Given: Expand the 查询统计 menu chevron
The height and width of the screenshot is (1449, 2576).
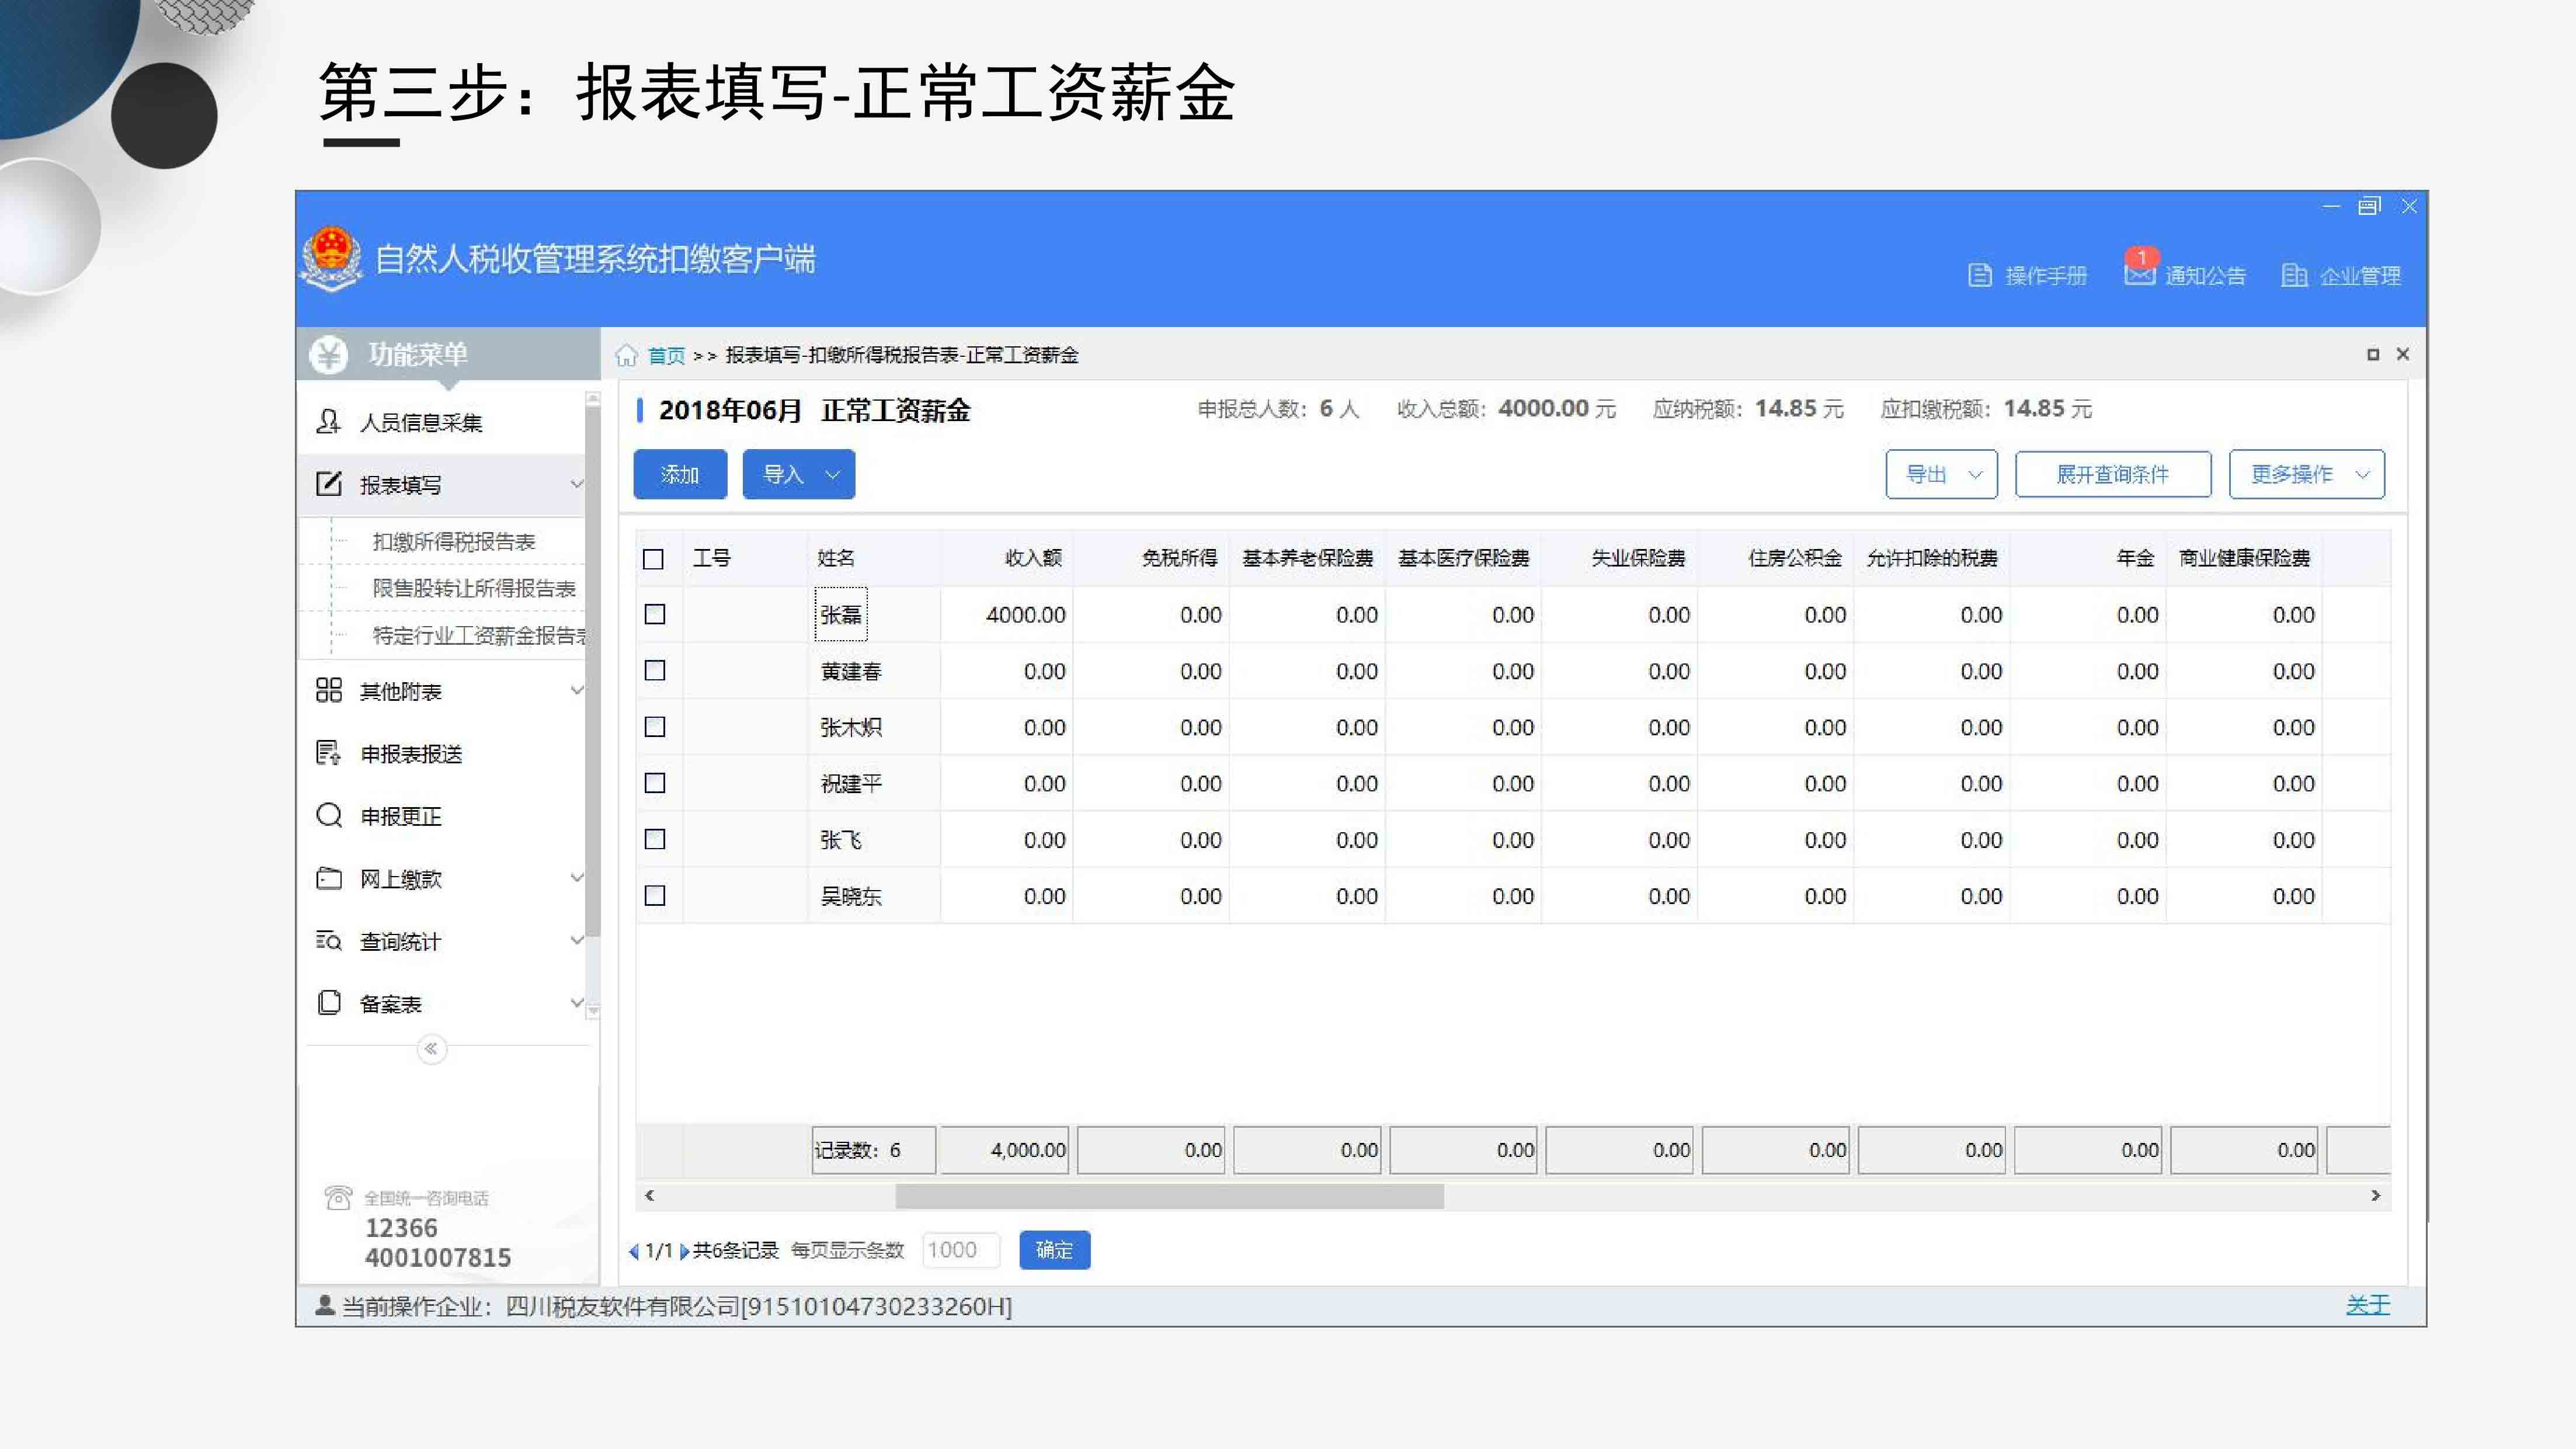Looking at the screenshot, I should (x=577, y=940).
